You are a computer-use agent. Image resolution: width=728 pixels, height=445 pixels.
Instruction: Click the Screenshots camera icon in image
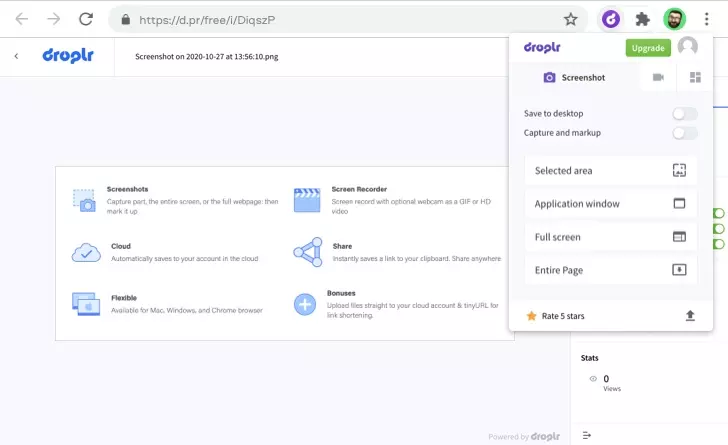click(x=84, y=201)
